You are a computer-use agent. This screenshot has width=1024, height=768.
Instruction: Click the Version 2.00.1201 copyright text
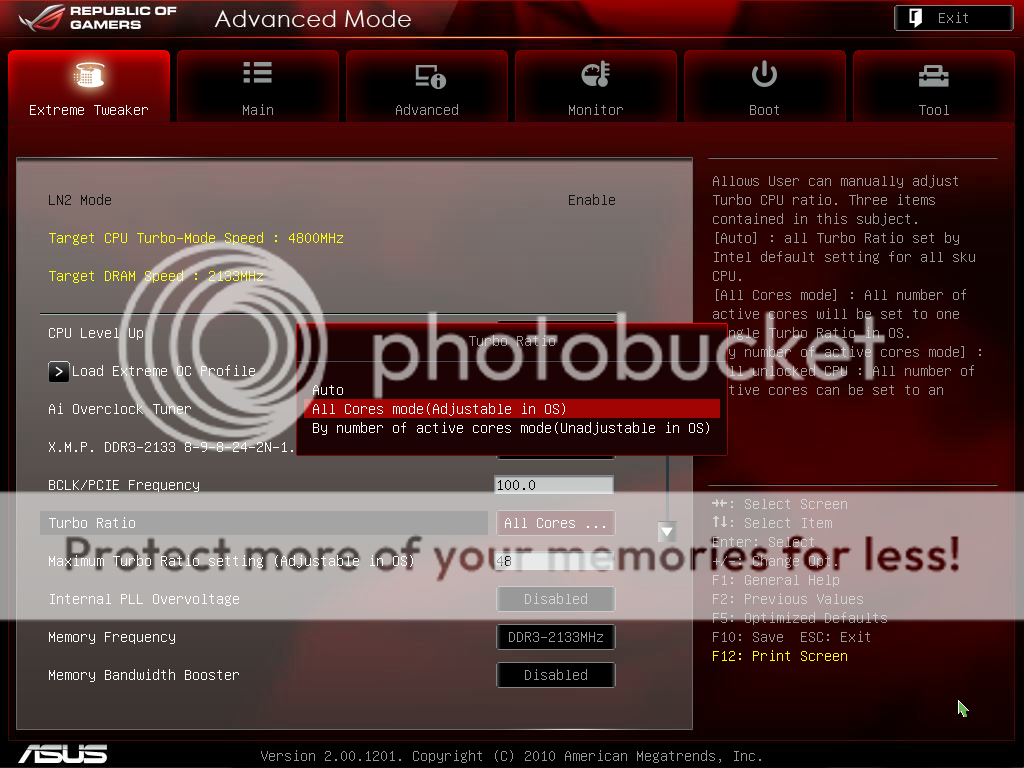(x=511, y=756)
